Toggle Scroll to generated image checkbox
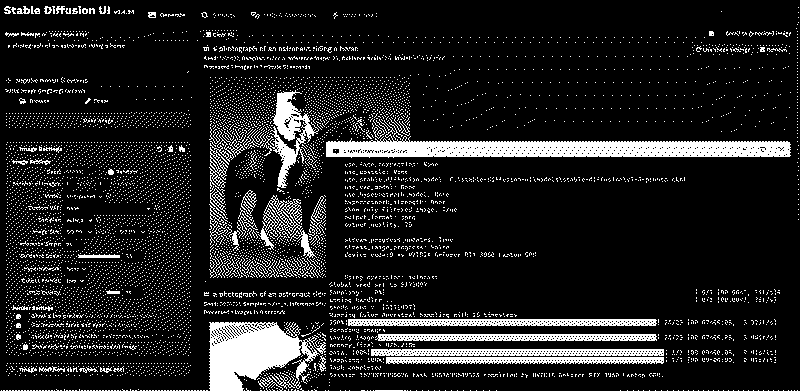The image size is (800, 391). coord(711,34)
